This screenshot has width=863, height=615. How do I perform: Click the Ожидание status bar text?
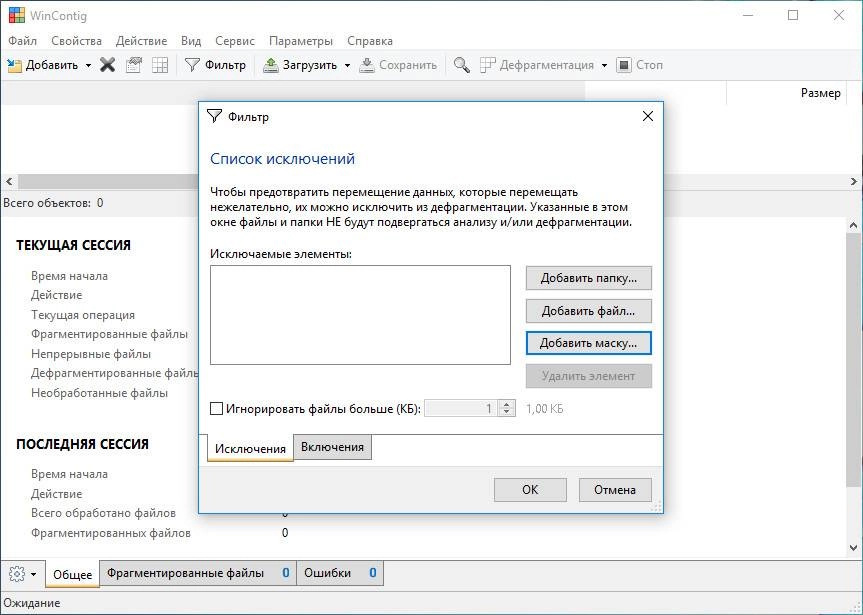[x=32, y=603]
